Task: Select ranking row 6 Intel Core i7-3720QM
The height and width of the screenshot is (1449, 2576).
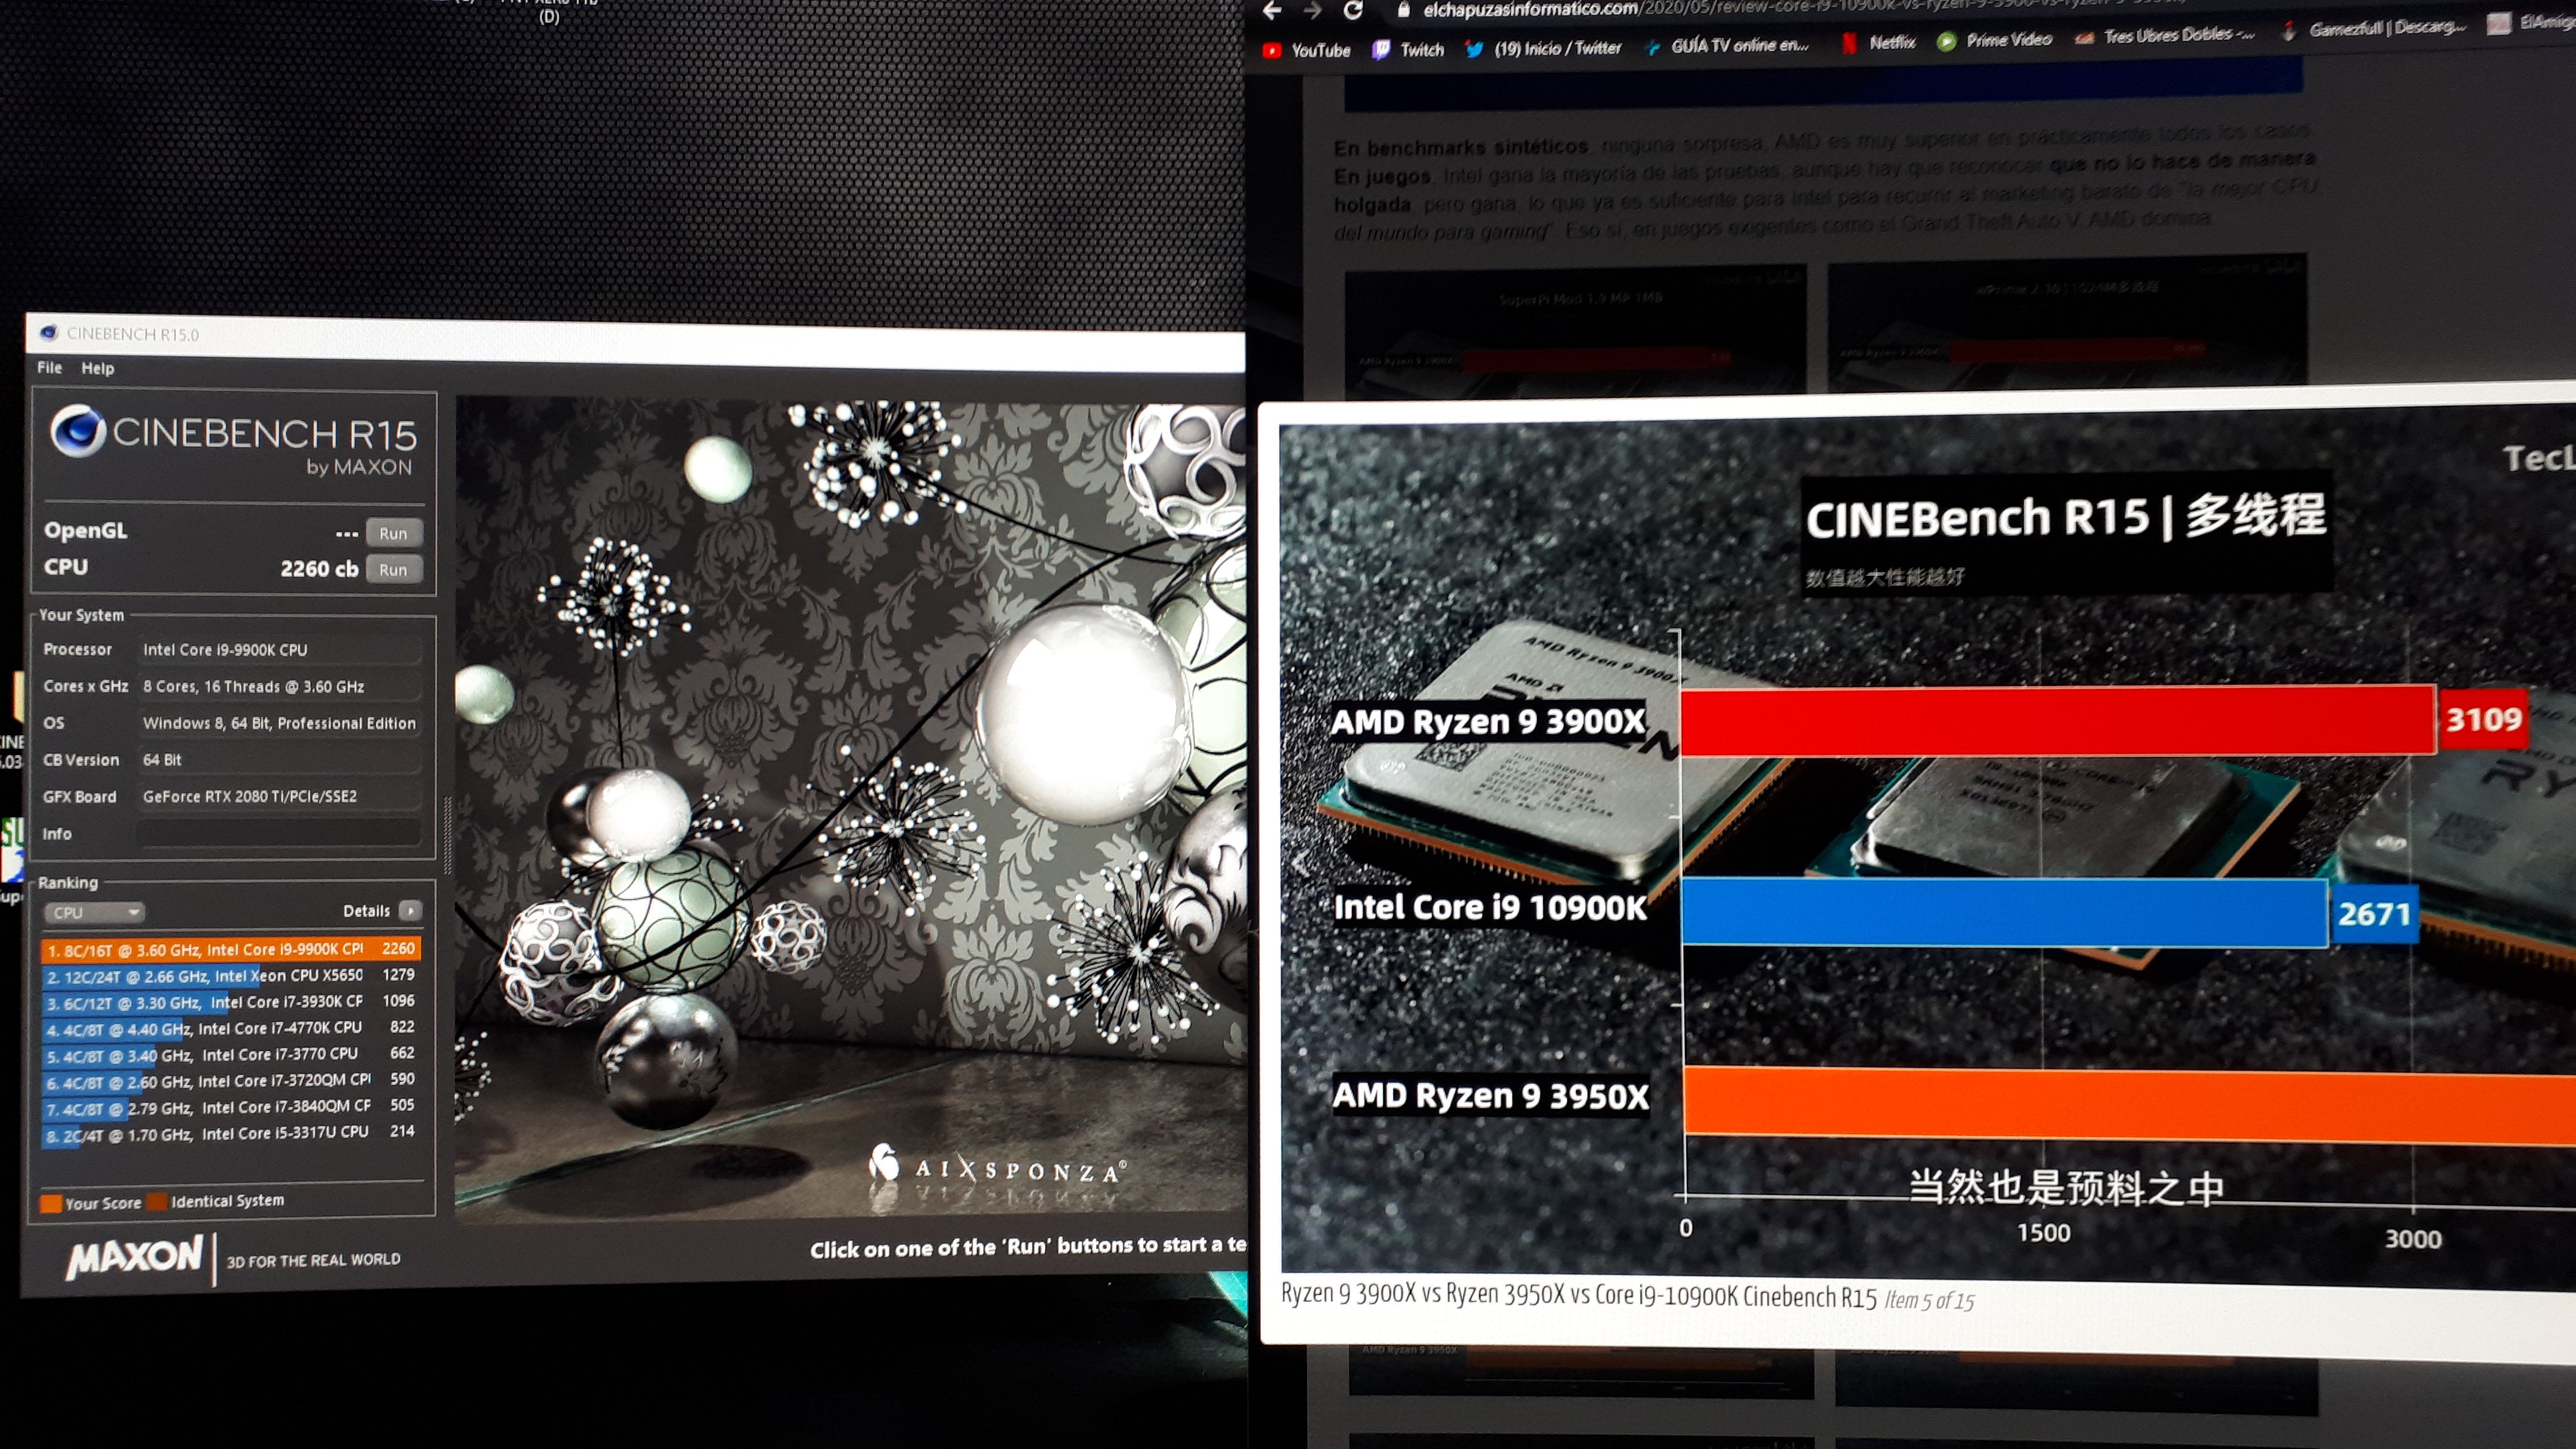Action: tap(230, 1081)
